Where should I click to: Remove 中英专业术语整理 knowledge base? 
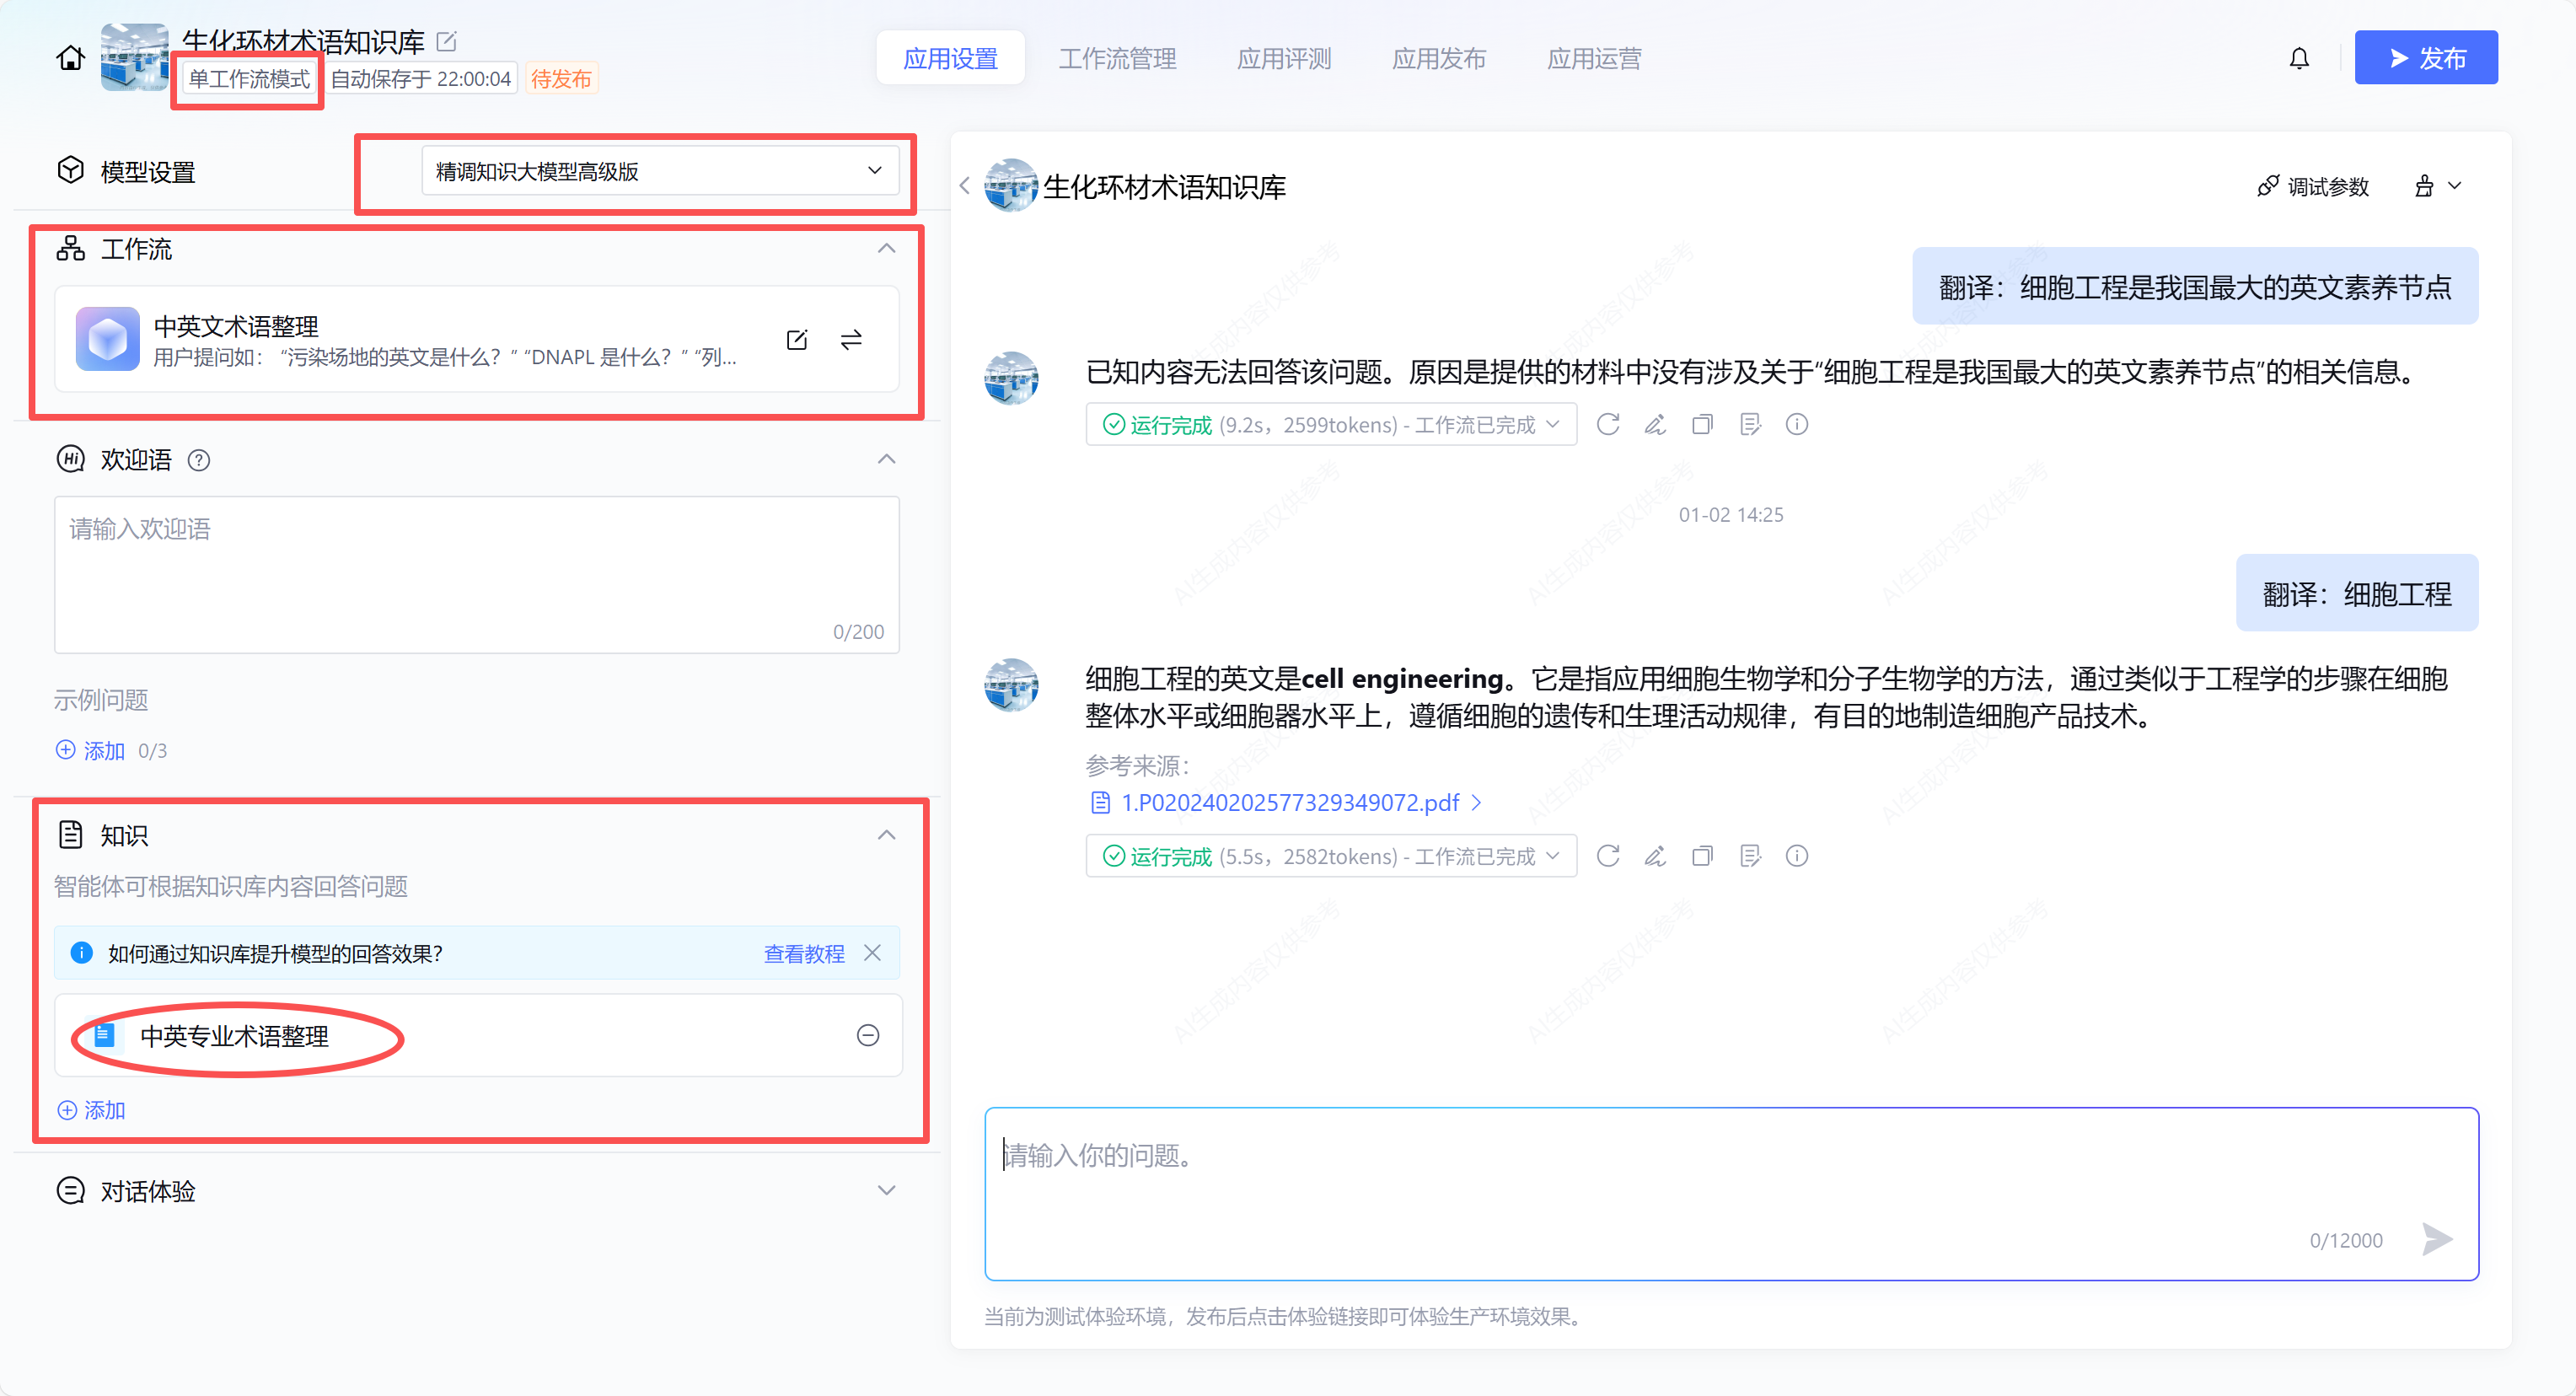click(x=868, y=1035)
